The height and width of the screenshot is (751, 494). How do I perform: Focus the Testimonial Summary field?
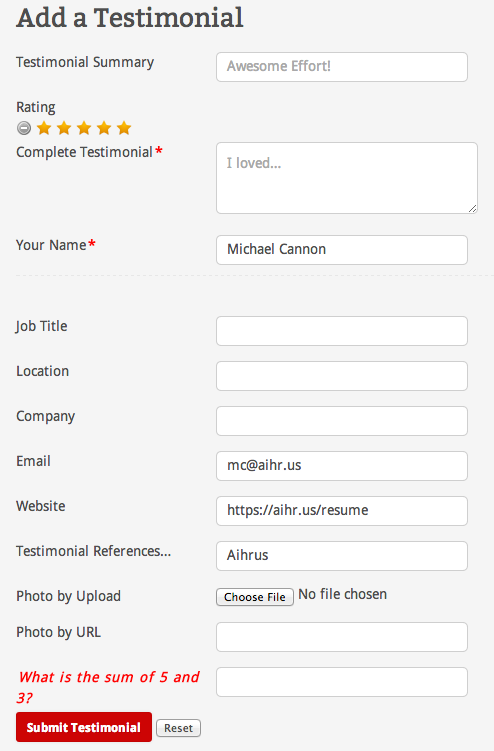point(342,67)
